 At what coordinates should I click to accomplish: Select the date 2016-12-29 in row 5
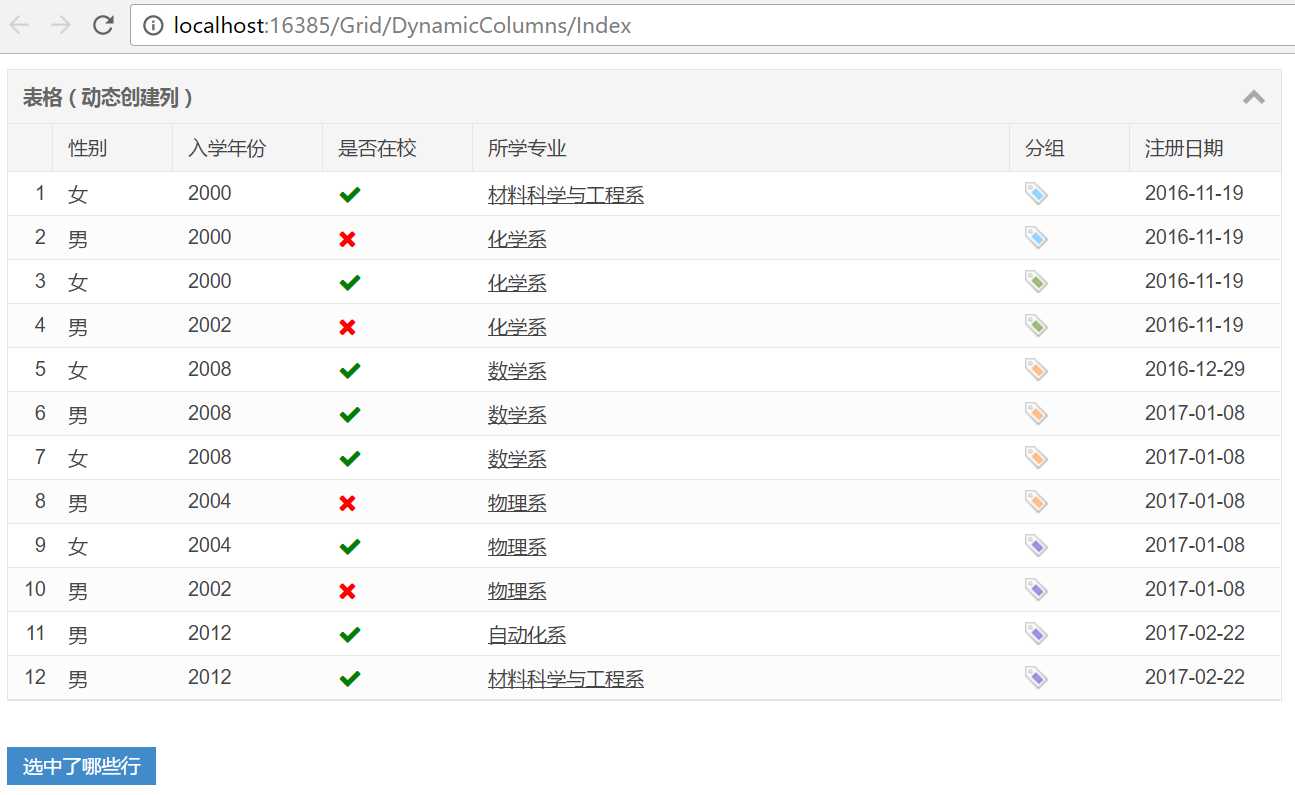pos(1195,369)
